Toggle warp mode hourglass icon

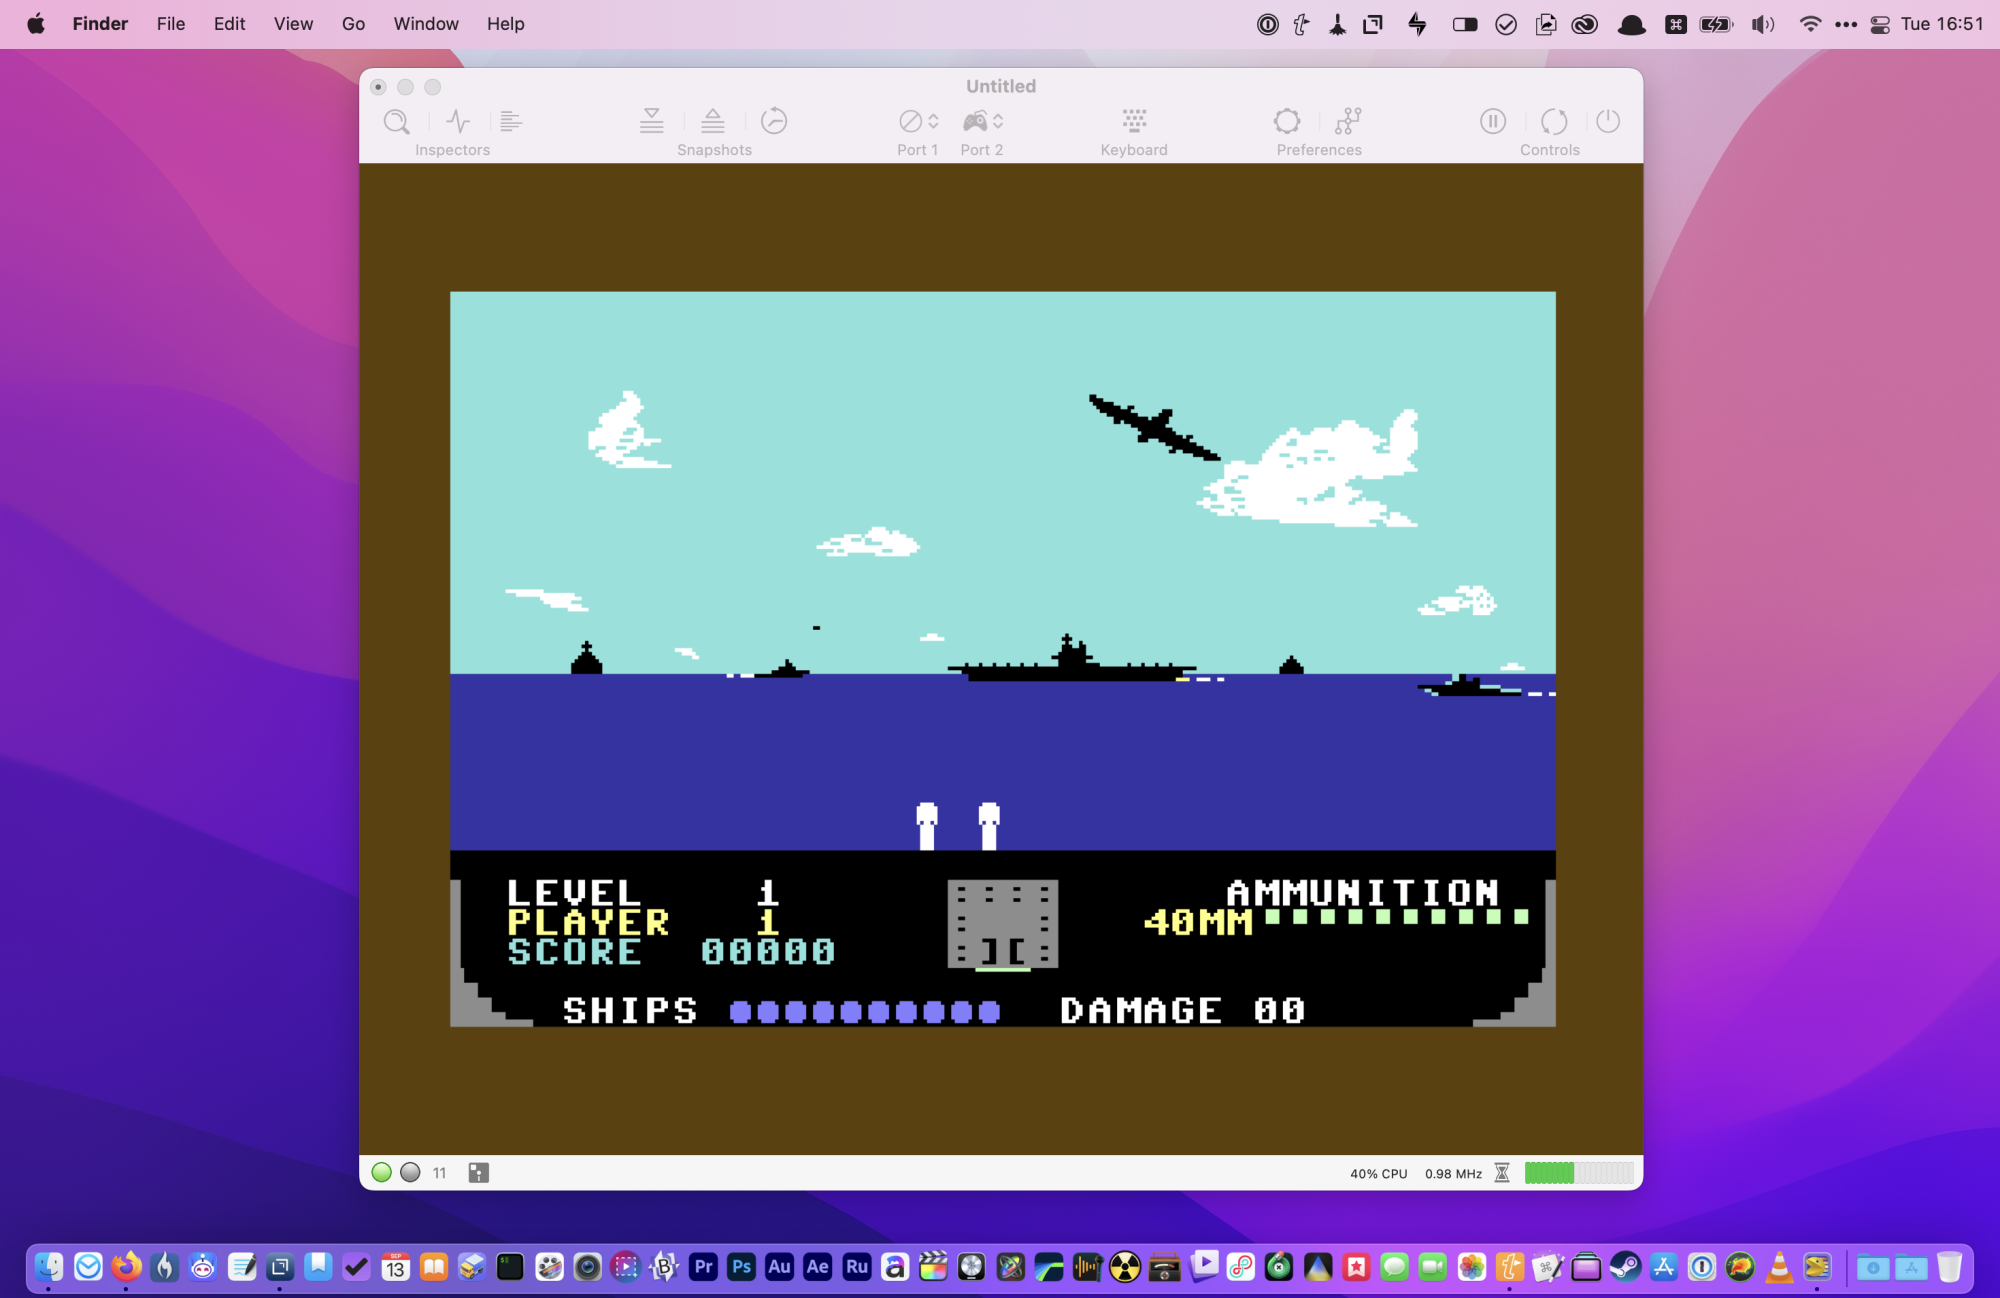1502,1173
